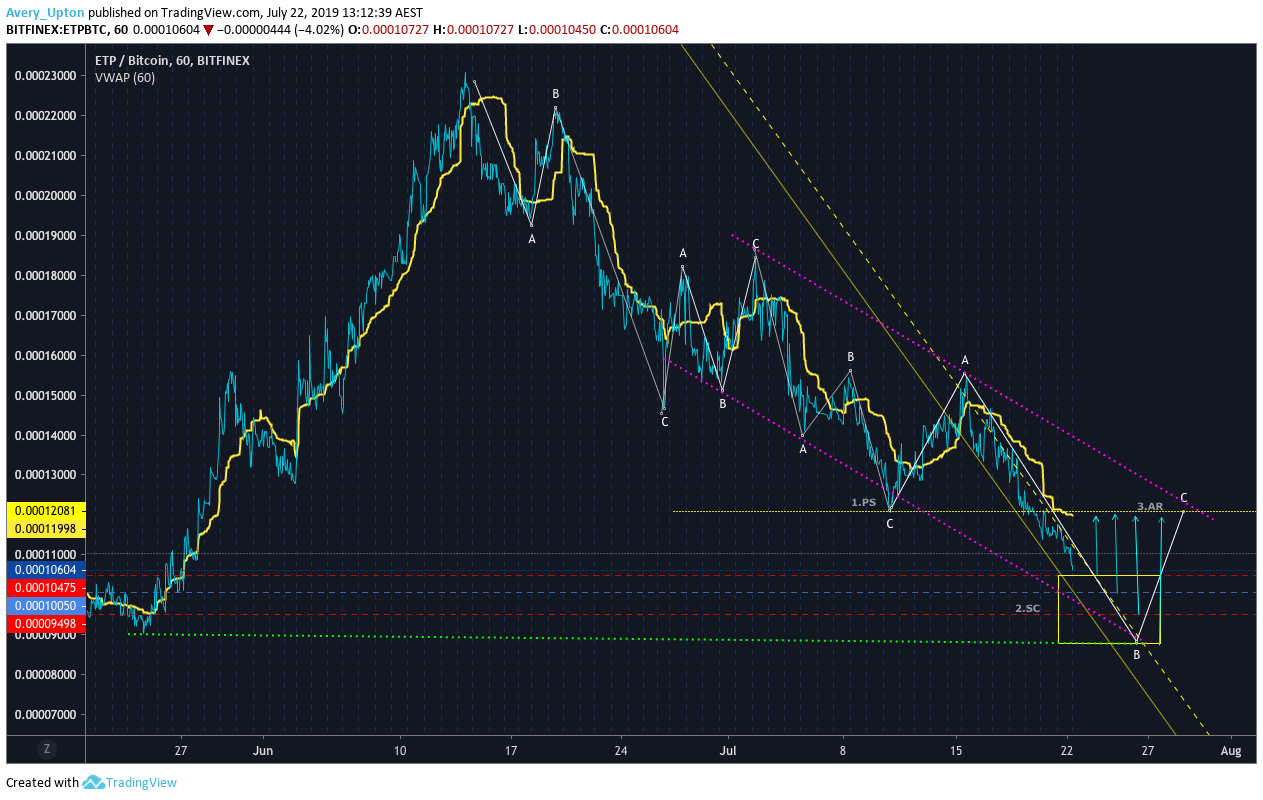Viewport: 1263px width, 800px height.
Task: Click the Jul label on the time axis
Action: [728, 749]
